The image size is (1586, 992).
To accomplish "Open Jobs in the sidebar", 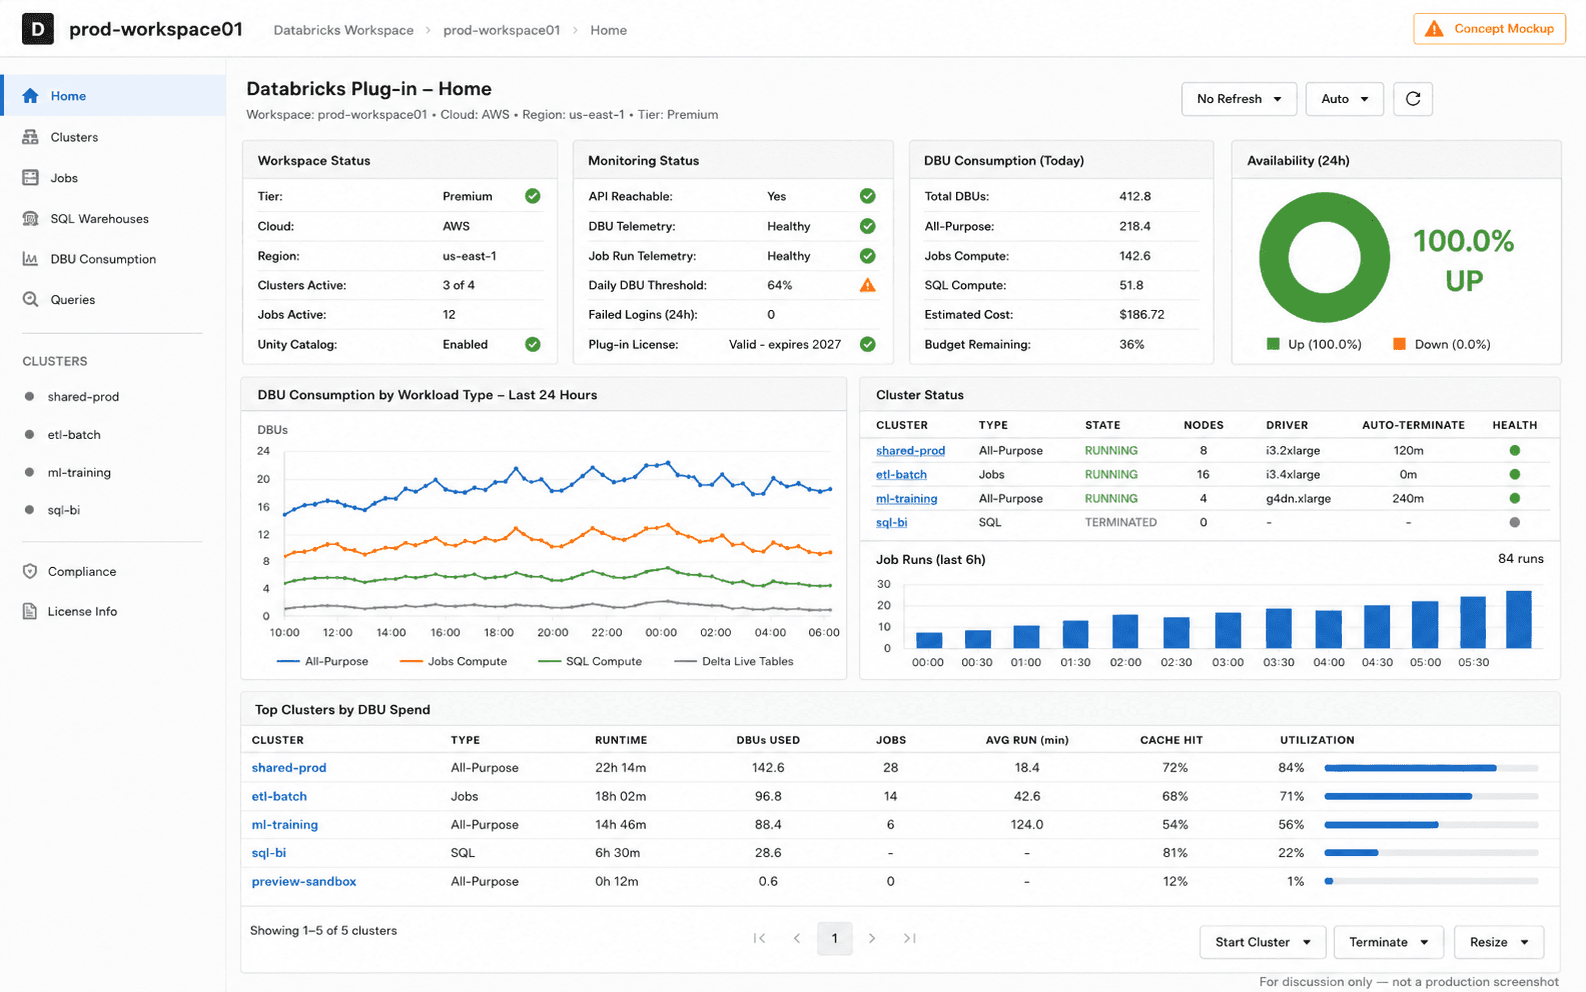I will [113, 178].
